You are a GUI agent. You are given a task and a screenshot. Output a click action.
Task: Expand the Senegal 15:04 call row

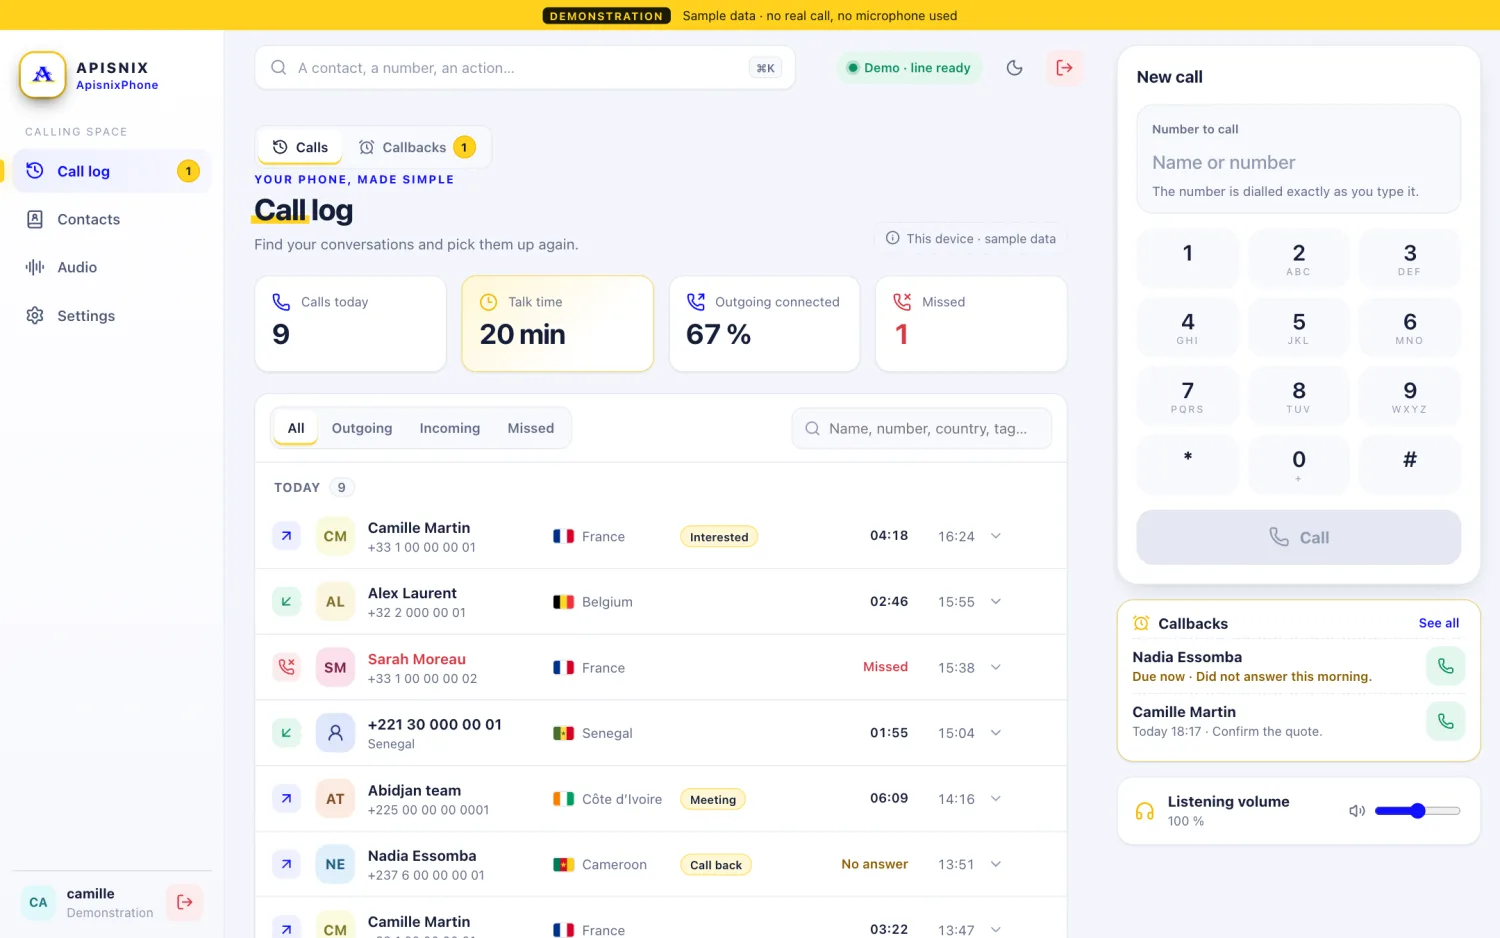996,733
